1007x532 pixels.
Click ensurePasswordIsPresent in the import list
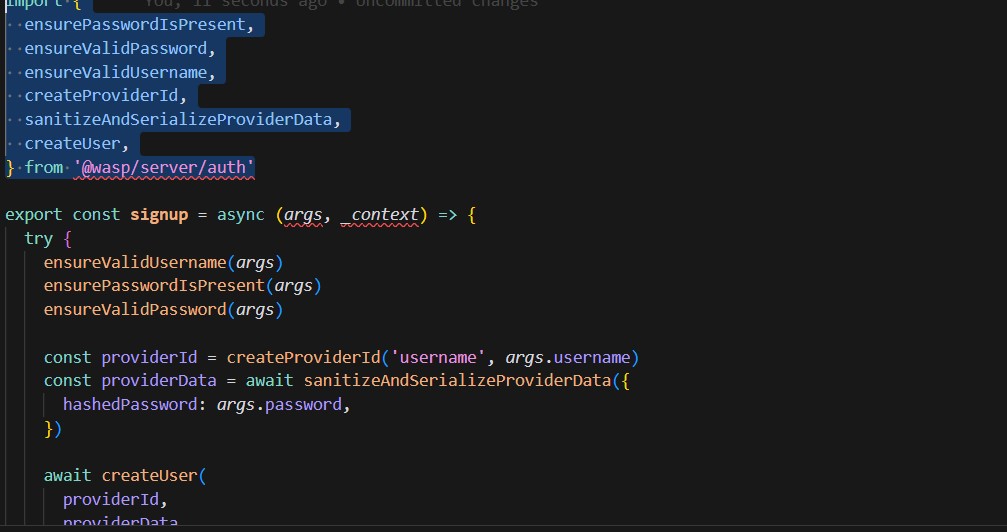tap(135, 24)
